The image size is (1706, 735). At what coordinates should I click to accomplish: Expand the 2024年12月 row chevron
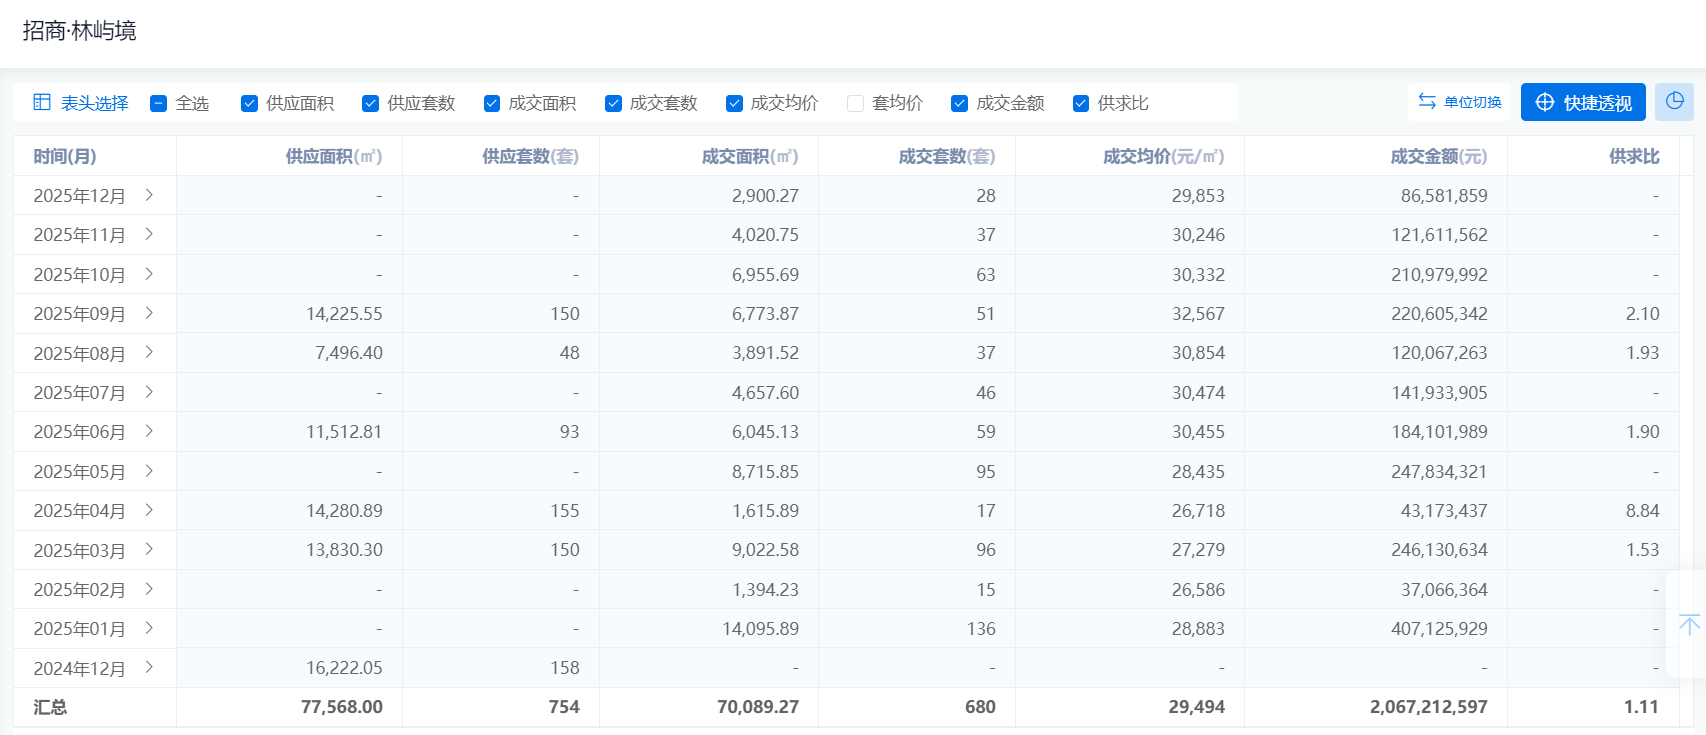(x=149, y=667)
